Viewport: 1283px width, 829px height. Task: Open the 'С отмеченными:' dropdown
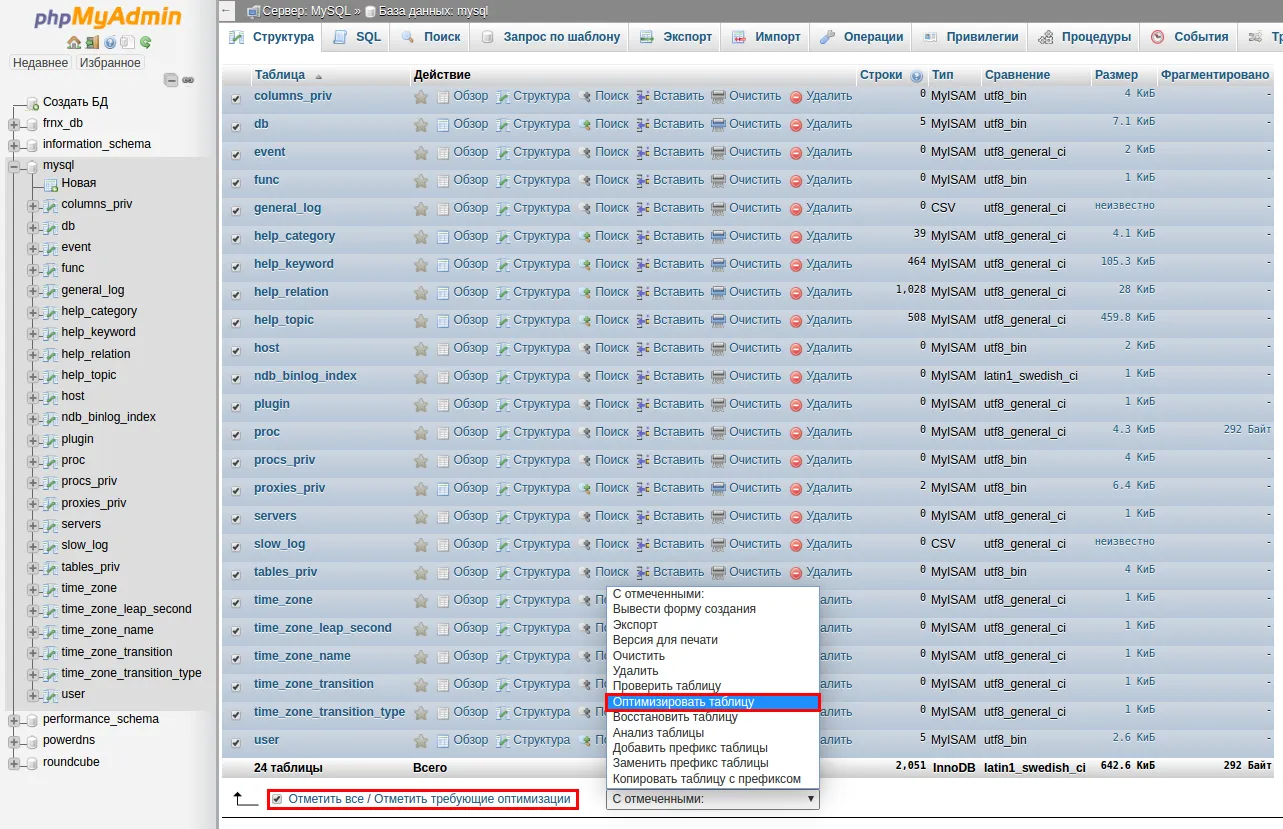point(712,799)
